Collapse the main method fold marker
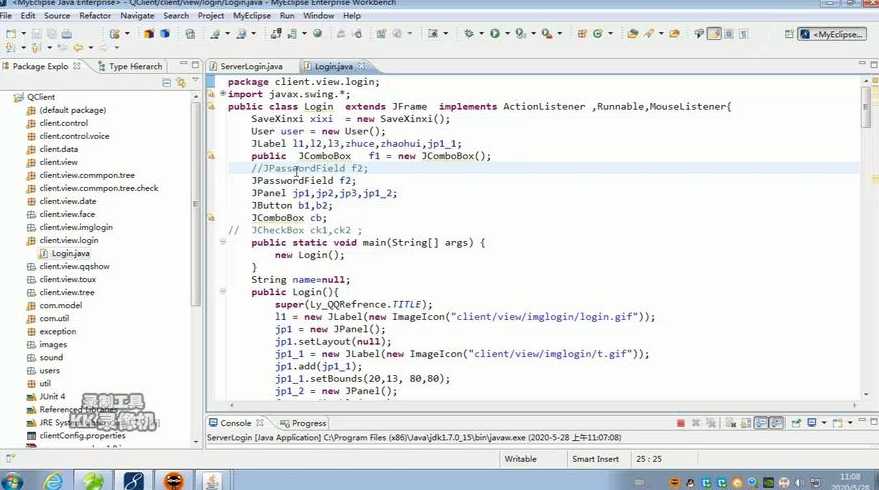The height and width of the screenshot is (490, 879). [x=223, y=242]
